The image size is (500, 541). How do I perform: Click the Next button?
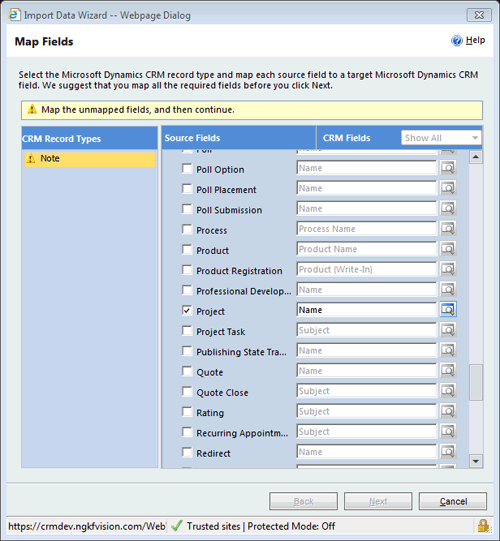click(x=378, y=501)
